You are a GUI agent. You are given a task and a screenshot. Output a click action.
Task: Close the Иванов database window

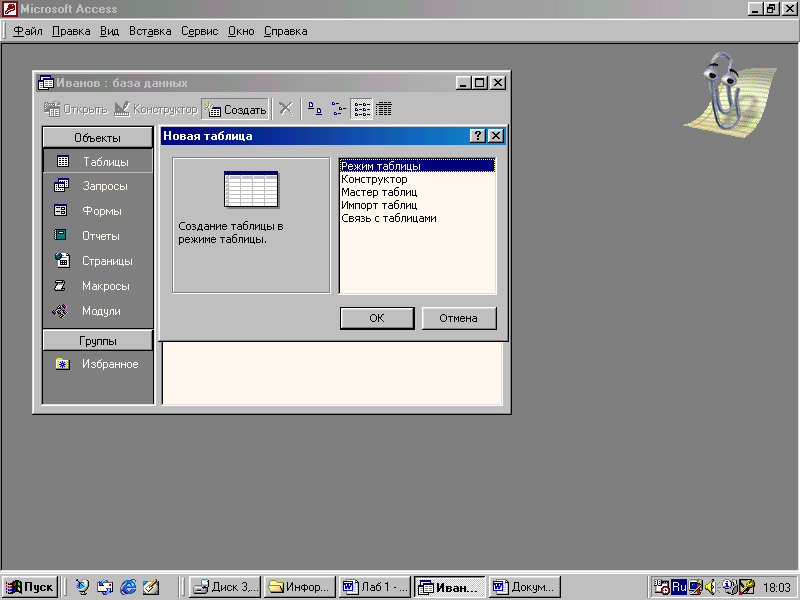[498, 83]
